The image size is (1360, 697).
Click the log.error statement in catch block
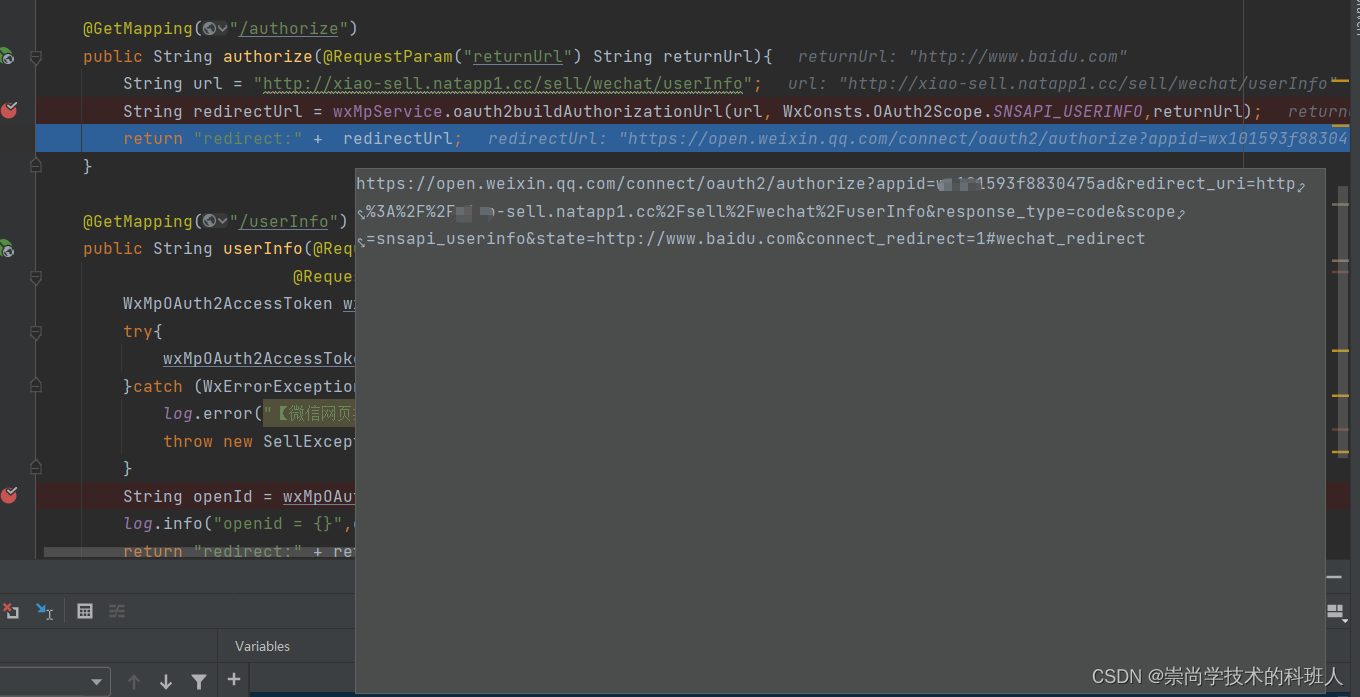click(x=259, y=414)
